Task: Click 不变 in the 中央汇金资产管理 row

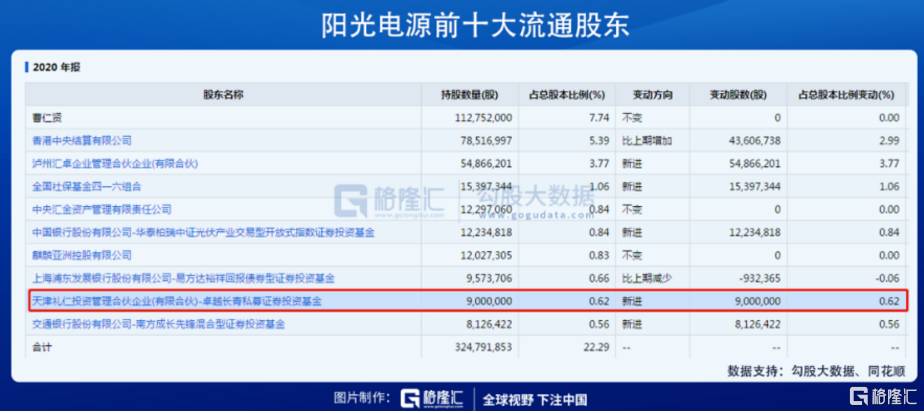Action: point(631,210)
